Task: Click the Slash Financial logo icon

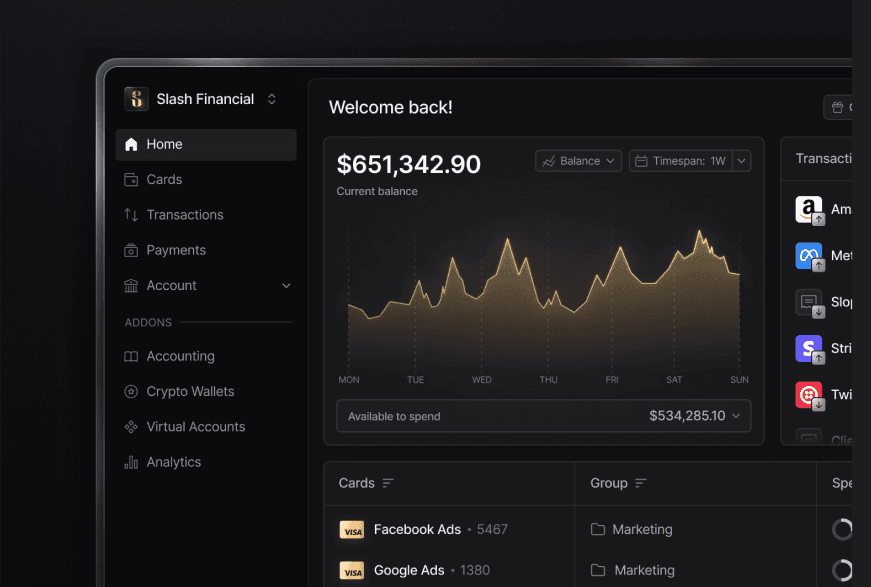Action: [136, 99]
